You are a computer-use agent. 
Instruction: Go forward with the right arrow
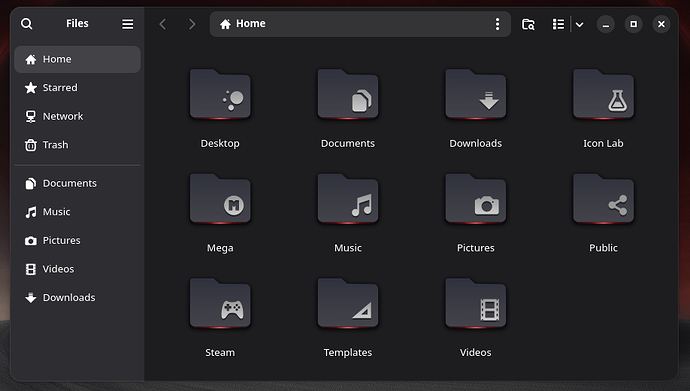[x=192, y=24]
